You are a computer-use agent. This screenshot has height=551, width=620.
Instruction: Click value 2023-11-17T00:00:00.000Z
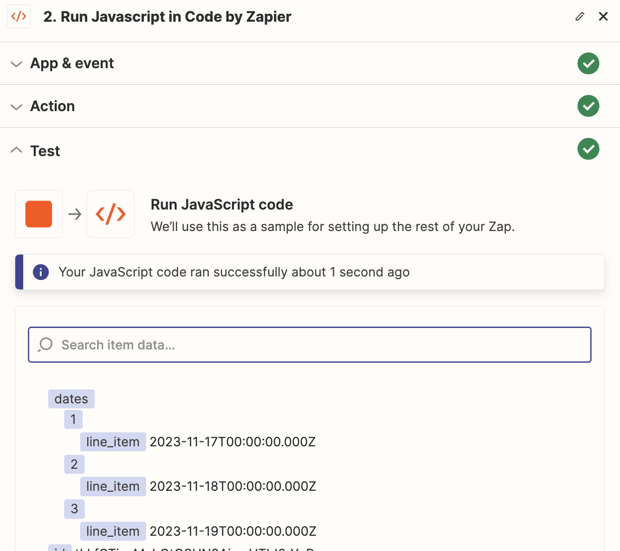tap(232, 441)
